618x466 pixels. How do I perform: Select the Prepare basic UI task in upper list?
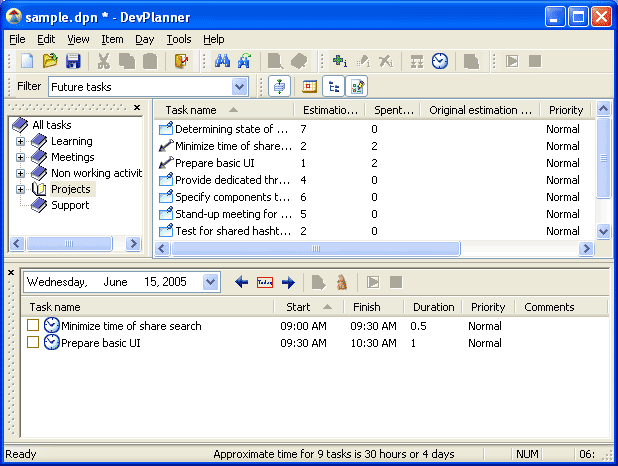(x=374, y=163)
